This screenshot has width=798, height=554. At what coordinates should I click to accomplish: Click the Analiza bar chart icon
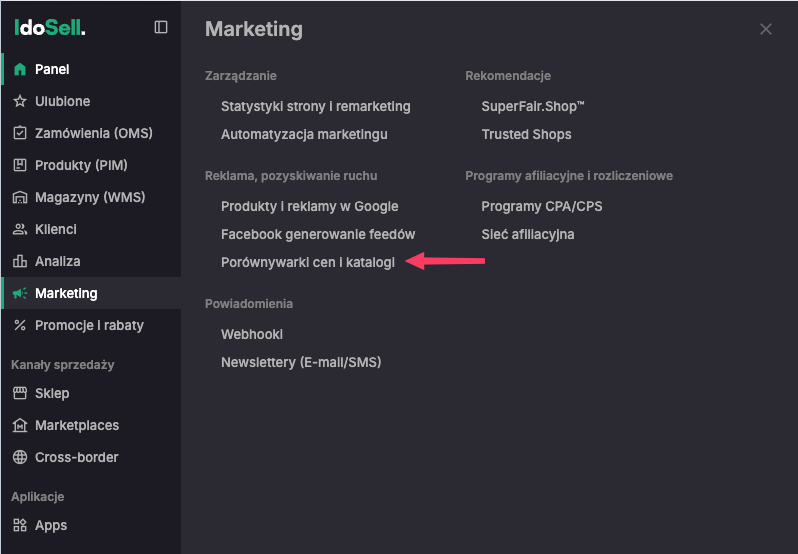20,261
